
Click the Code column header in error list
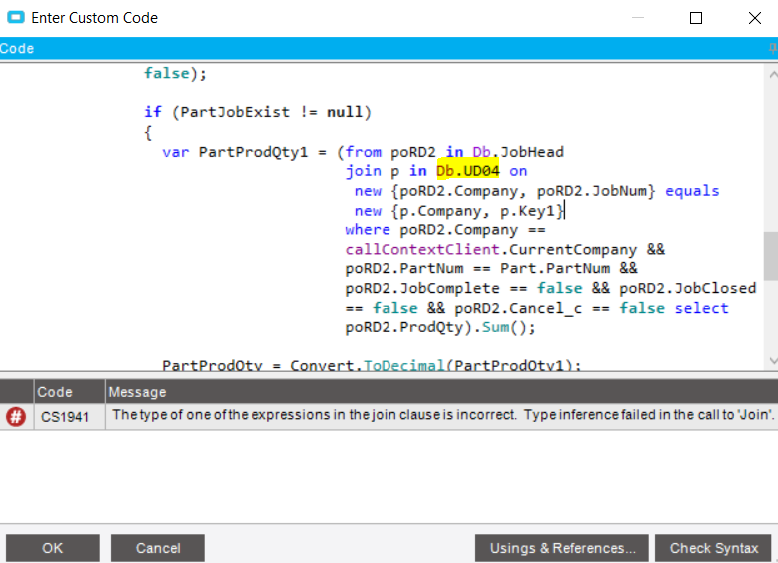click(x=69, y=392)
